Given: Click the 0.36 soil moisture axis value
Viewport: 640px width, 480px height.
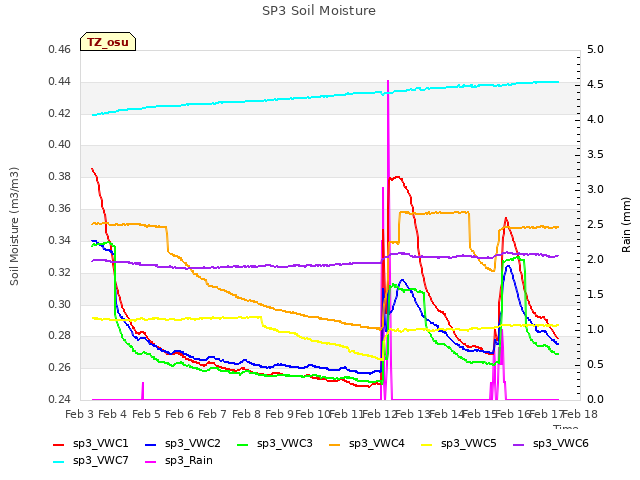Looking at the screenshot, I should click(60, 209).
